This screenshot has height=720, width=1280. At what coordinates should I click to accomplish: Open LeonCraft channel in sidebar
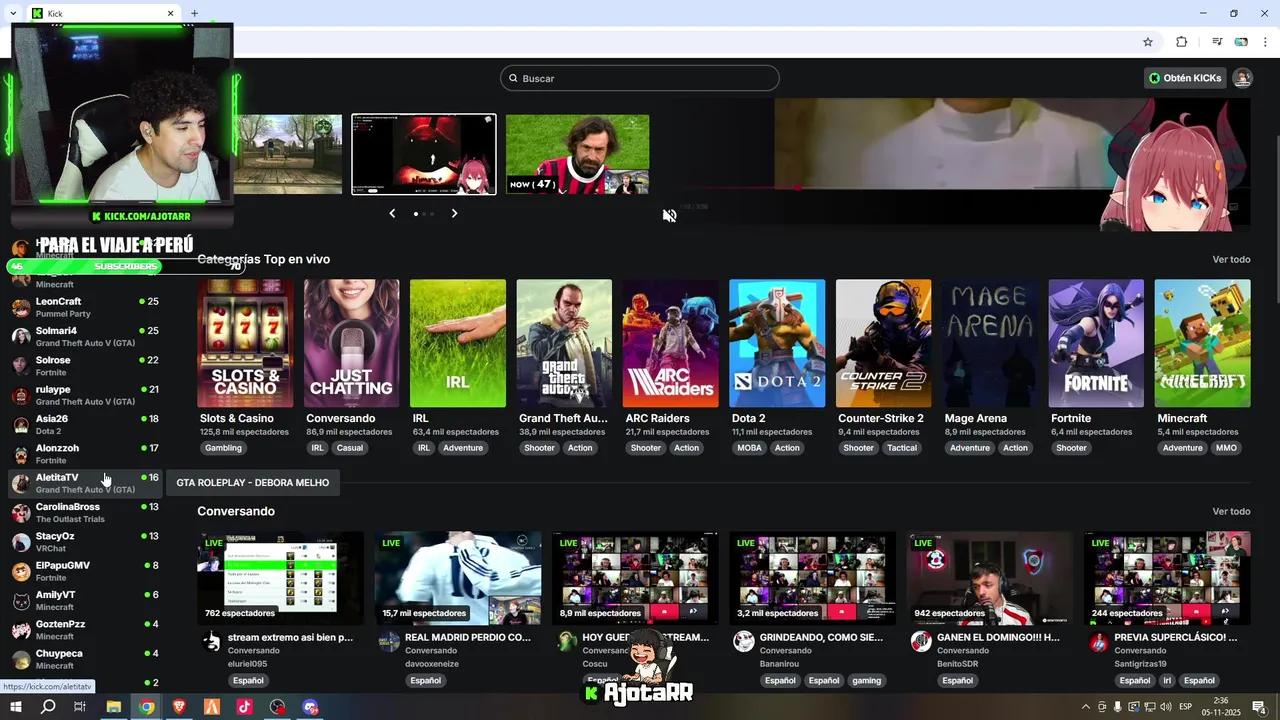pyautogui.click(x=85, y=307)
